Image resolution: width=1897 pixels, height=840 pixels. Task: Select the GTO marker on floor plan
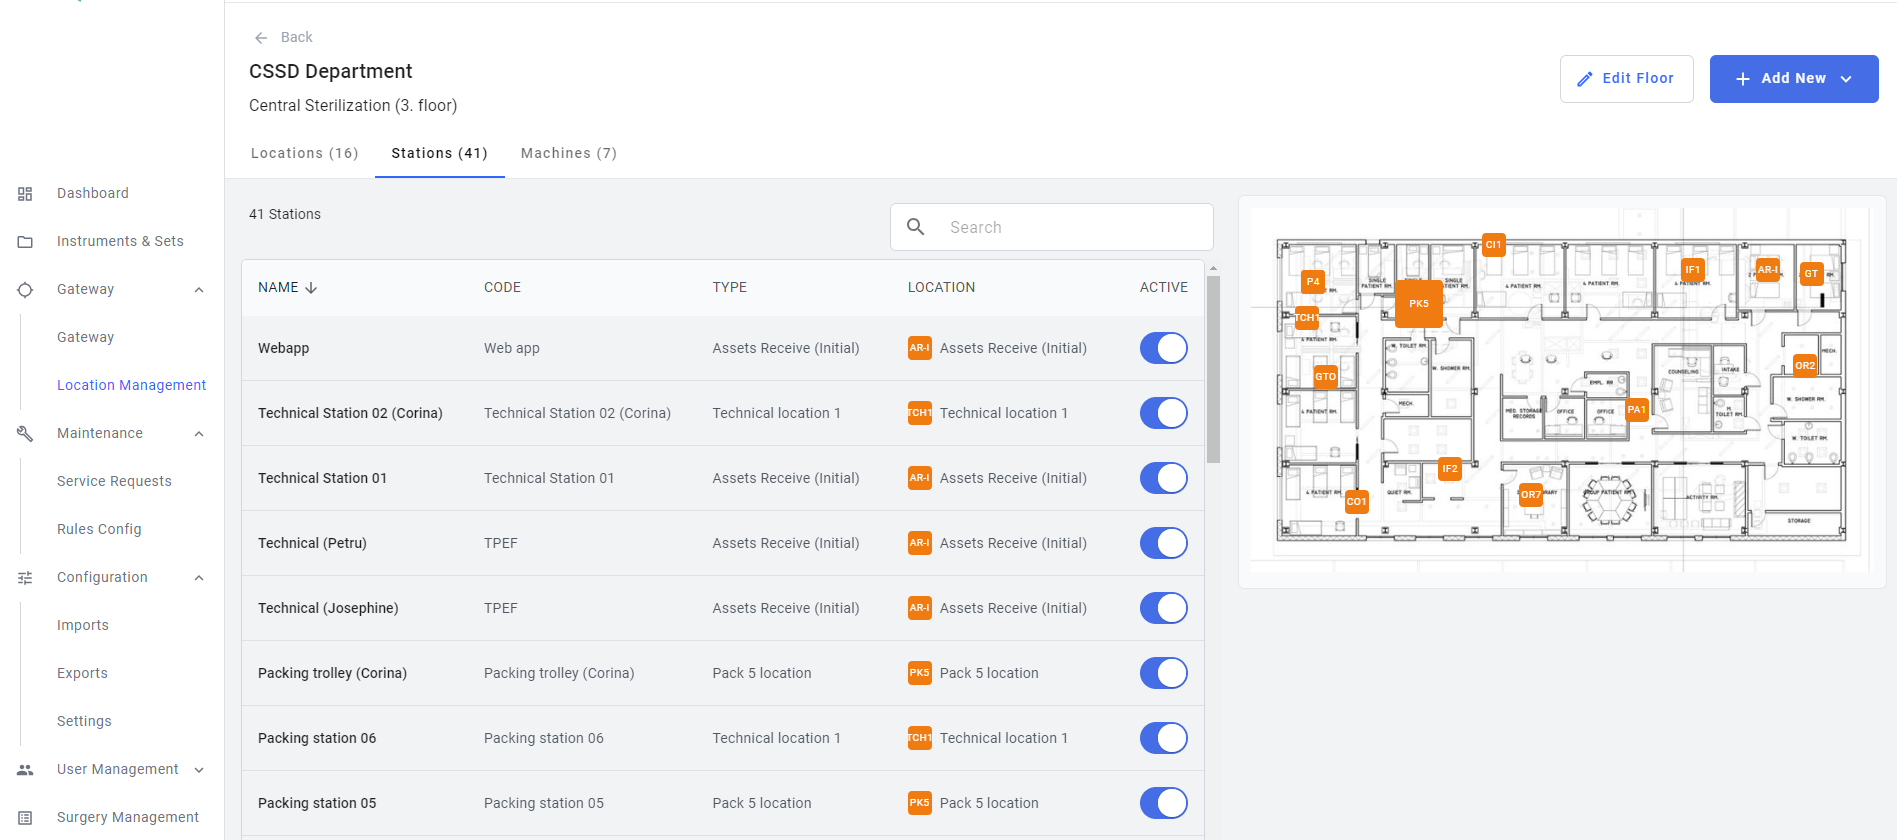pos(1325,377)
